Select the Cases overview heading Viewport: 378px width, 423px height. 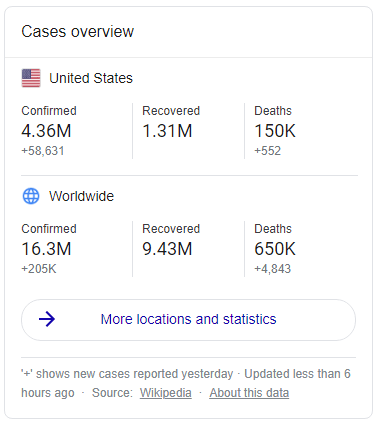(x=78, y=32)
